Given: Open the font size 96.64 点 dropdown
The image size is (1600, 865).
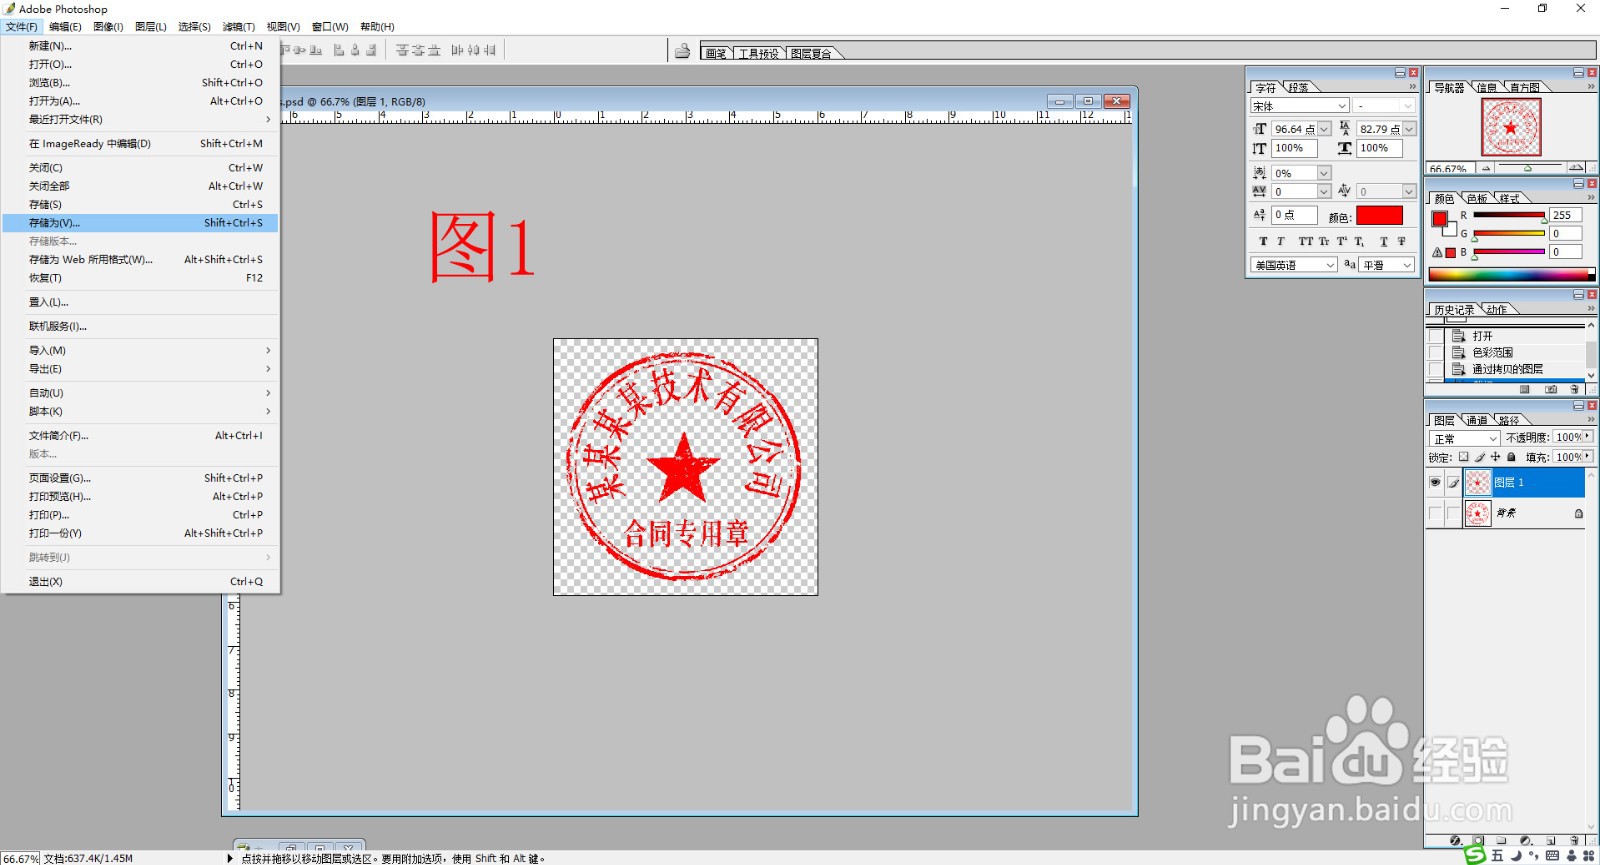Looking at the screenshot, I should tap(1324, 129).
